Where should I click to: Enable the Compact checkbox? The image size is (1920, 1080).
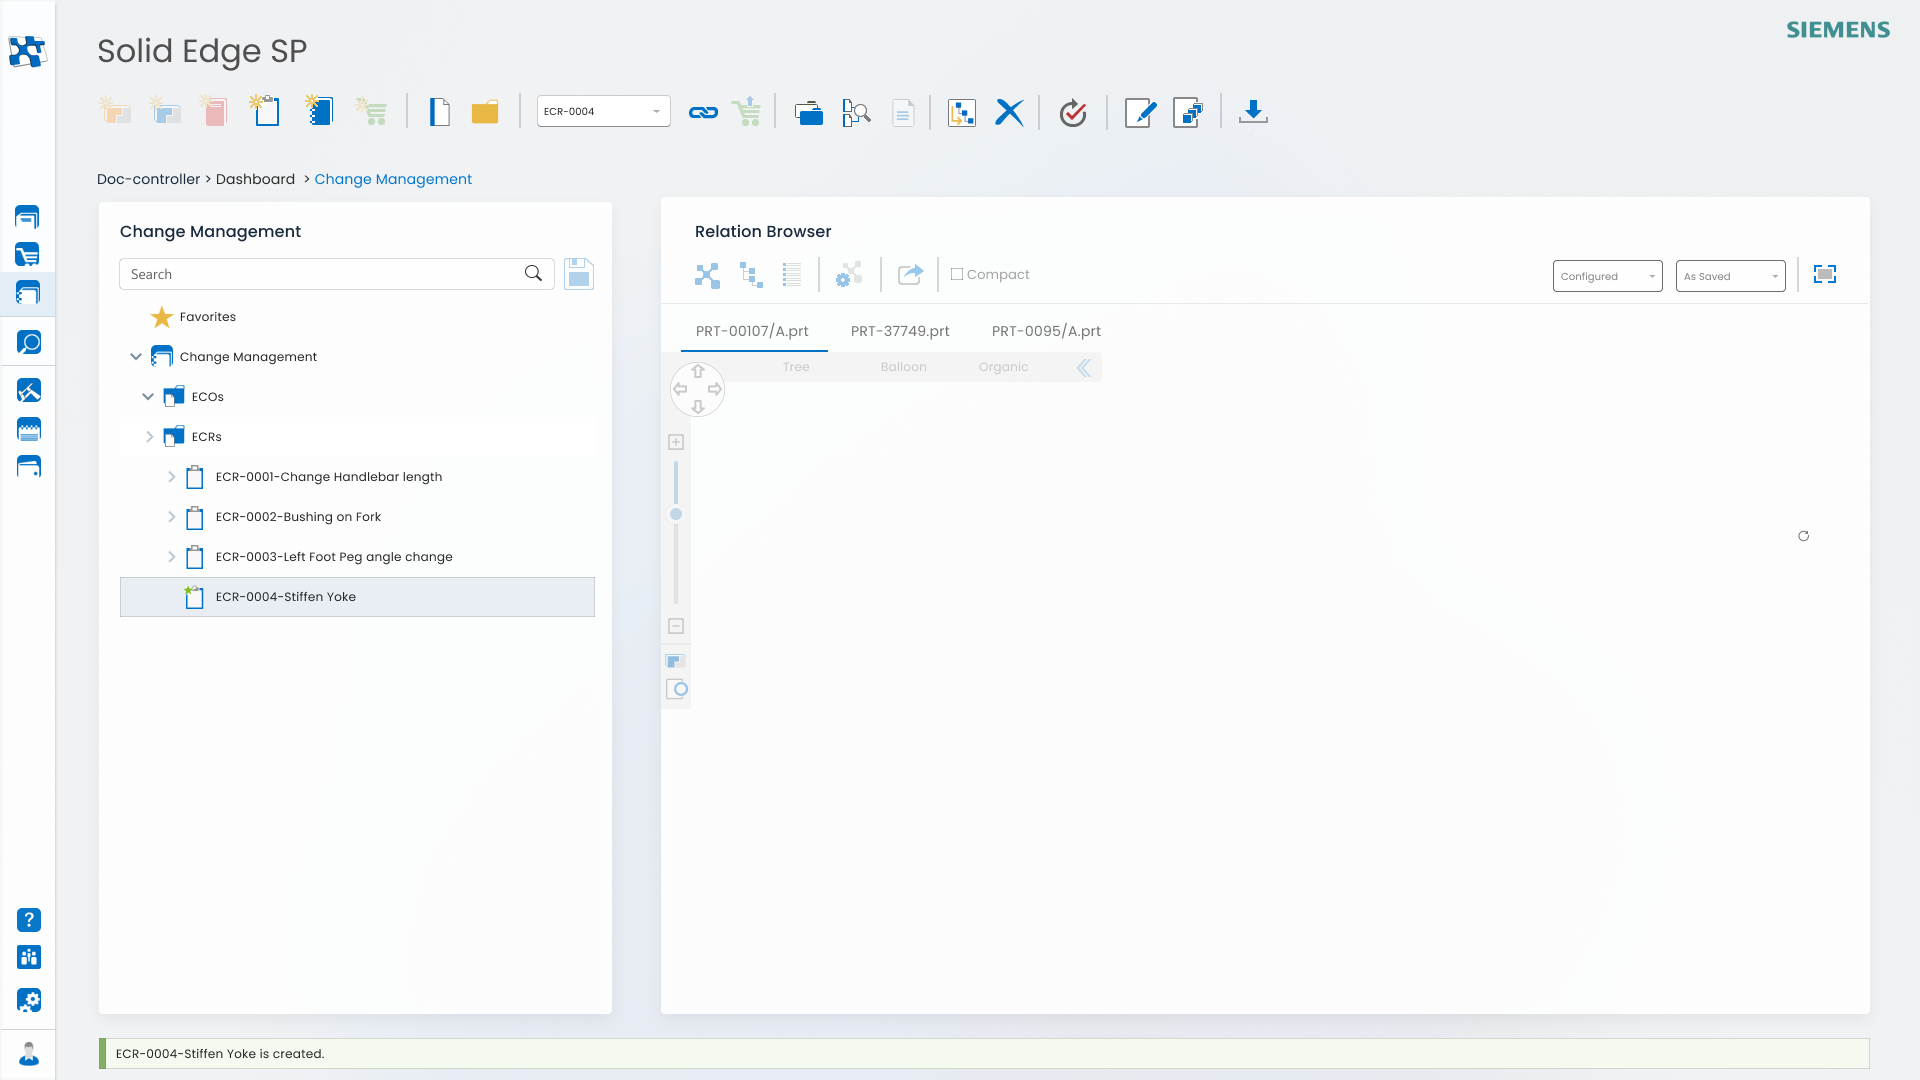click(957, 274)
